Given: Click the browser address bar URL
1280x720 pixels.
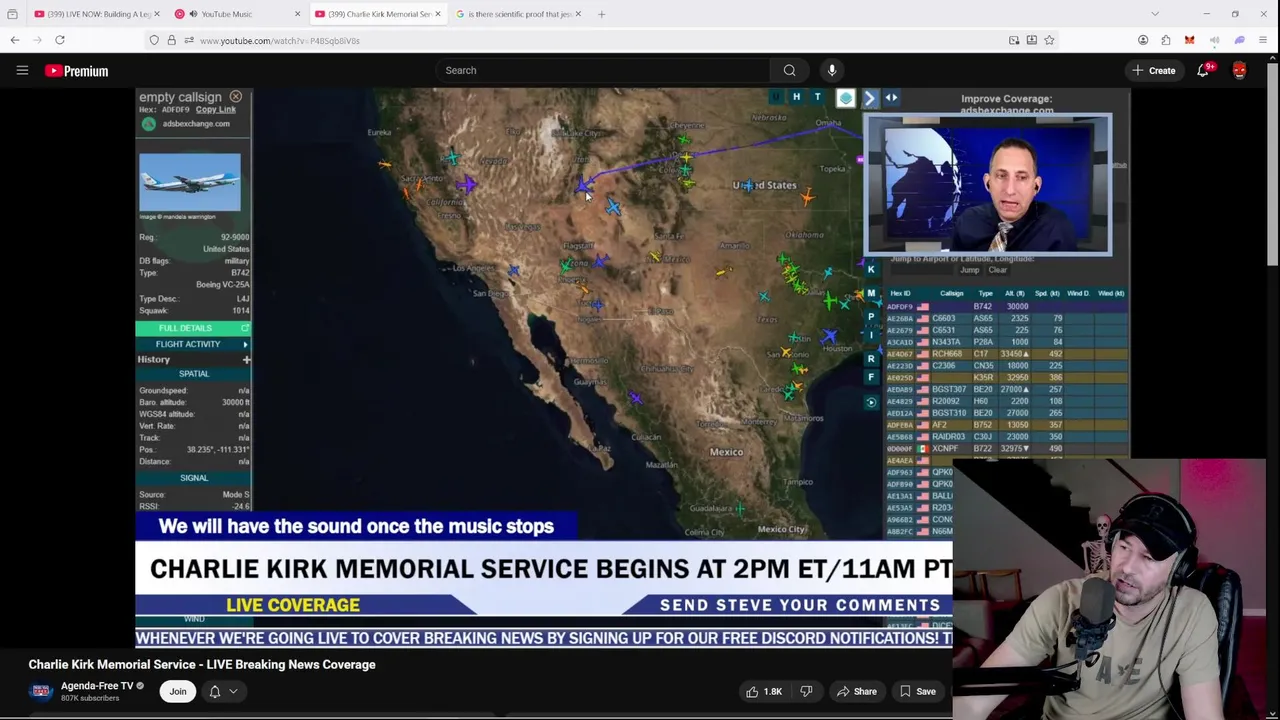Looking at the screenshot, I should click(280, 40).
